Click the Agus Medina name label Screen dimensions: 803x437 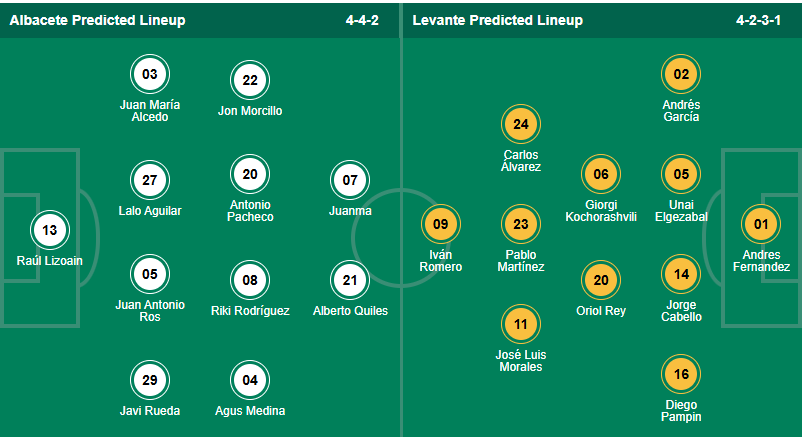pos(250,411)
